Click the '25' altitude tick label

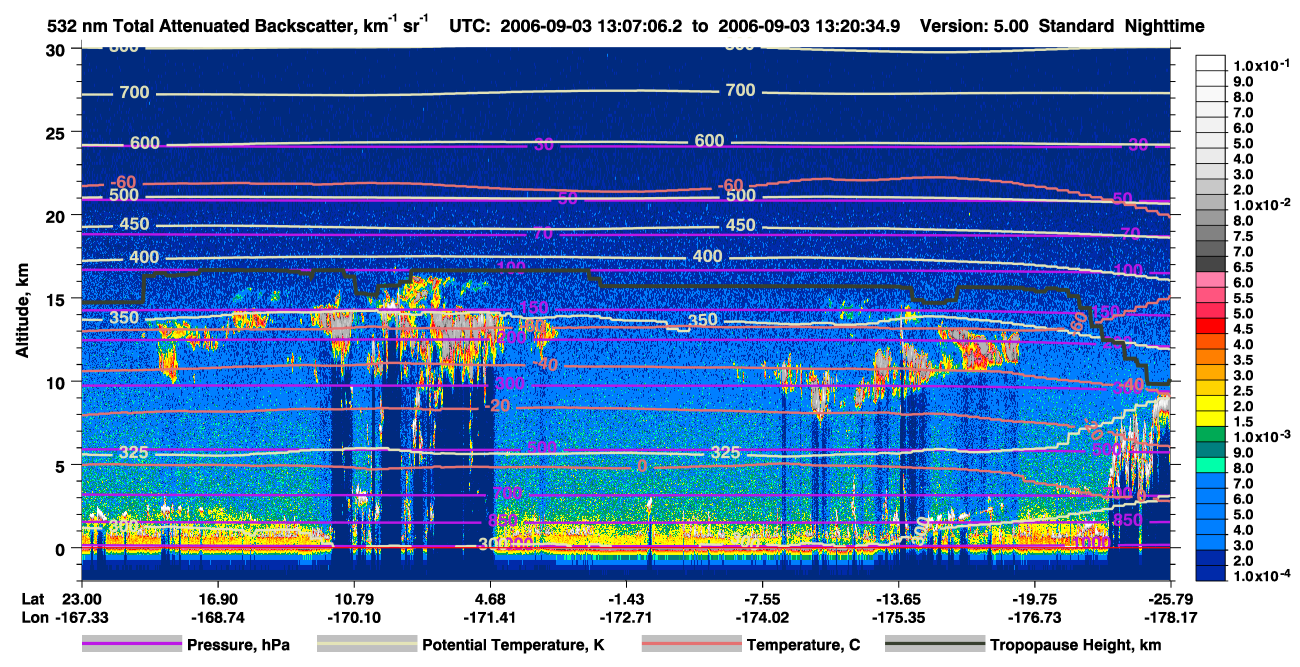(x=58, y=132)
